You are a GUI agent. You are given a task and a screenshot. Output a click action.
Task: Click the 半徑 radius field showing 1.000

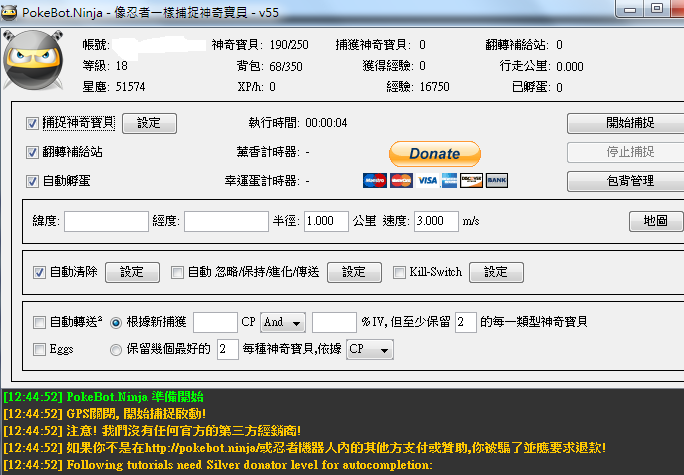point(326,221)
